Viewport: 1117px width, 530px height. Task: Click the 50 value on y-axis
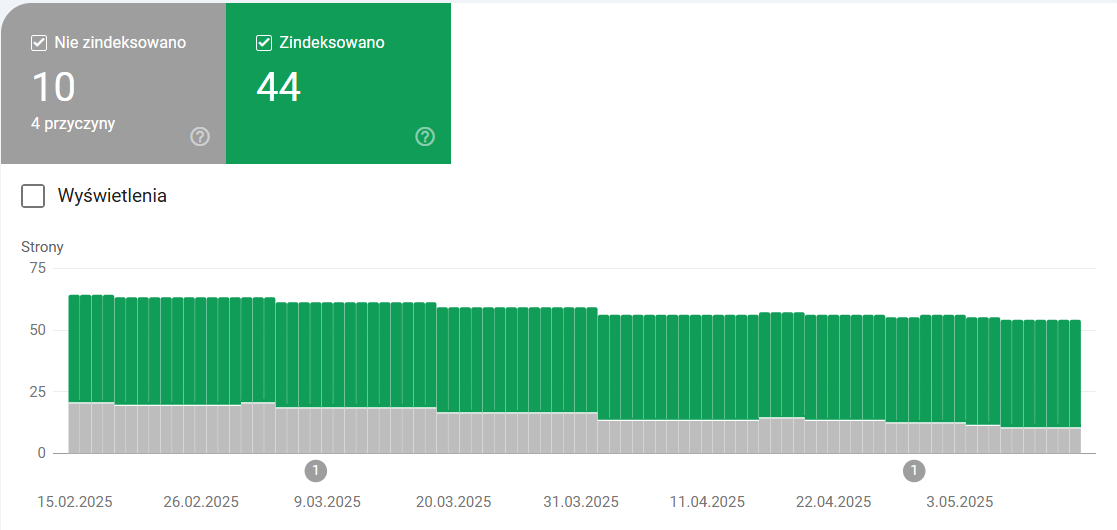pyautogui.click(x=37, y=330)
